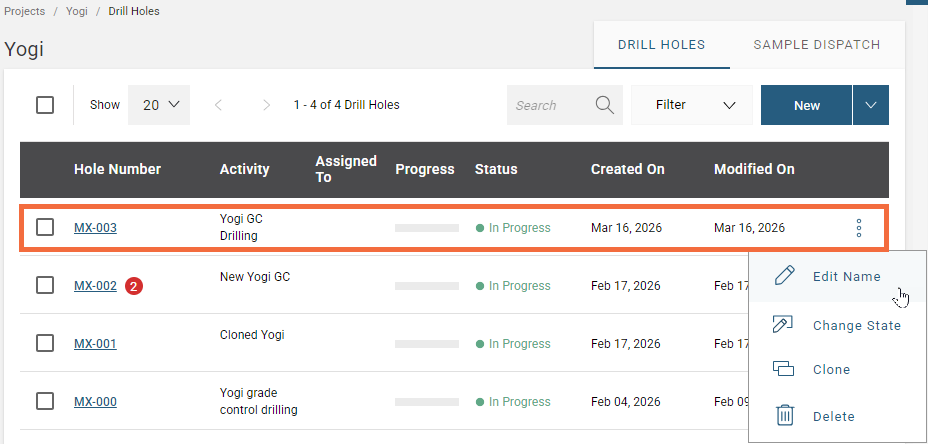This screenshot has width=928, height=444.
Task: Switch to the Sample Dispatch tab
Action: (816, 45)
